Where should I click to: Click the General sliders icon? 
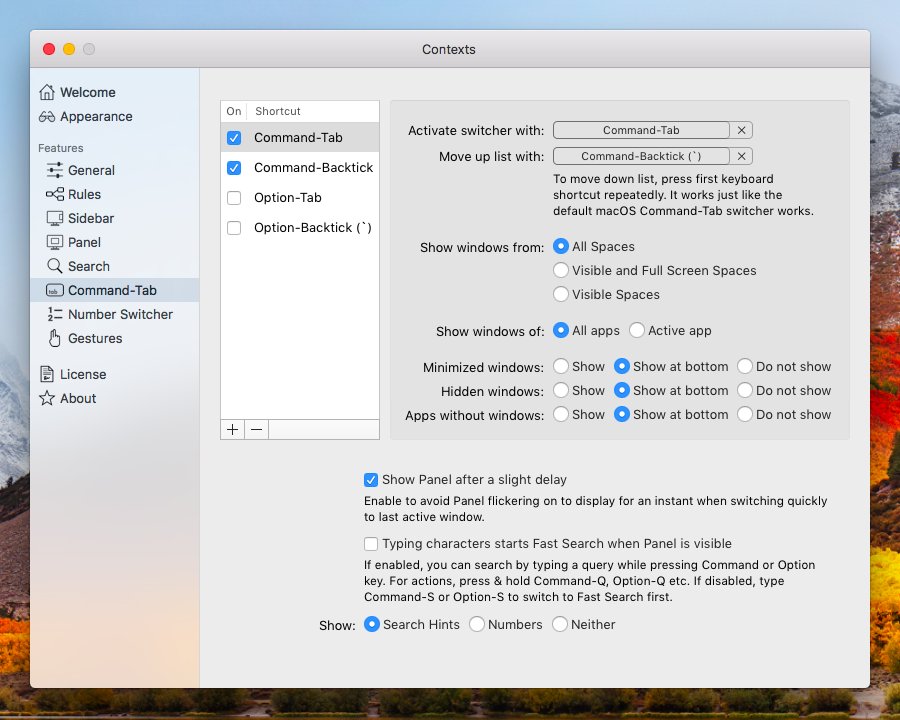(55, 170)
